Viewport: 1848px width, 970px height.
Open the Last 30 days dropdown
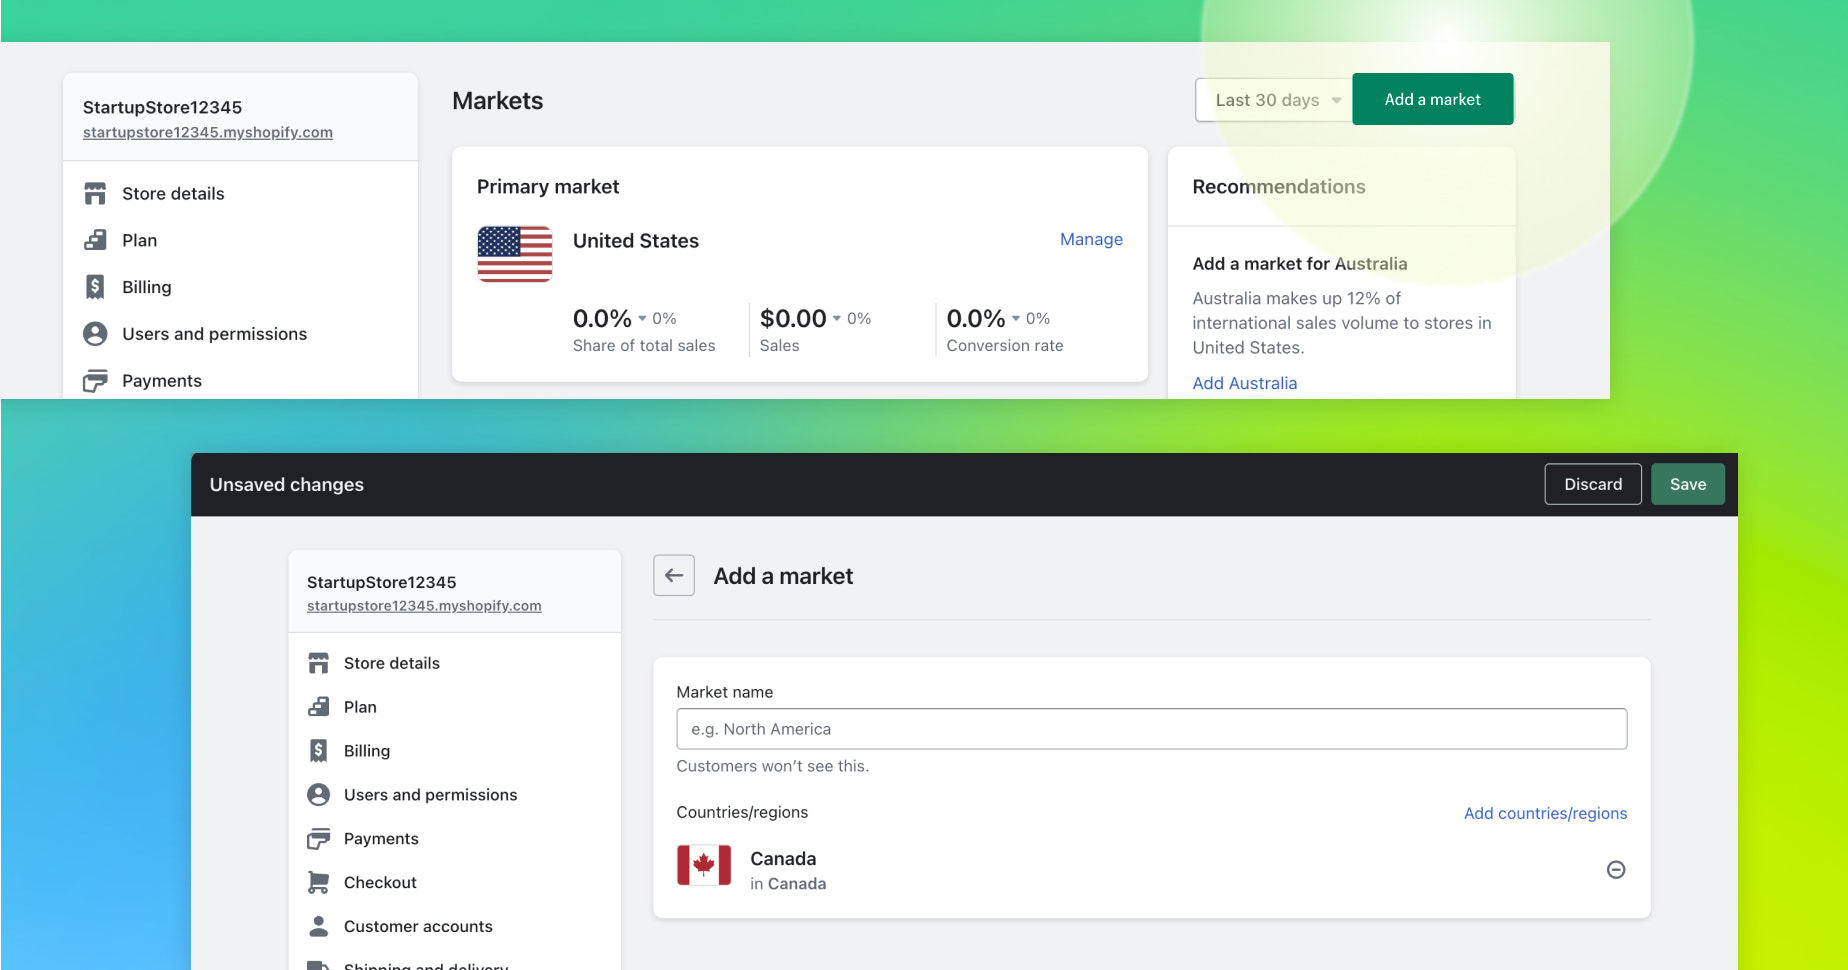(1272, 100)
